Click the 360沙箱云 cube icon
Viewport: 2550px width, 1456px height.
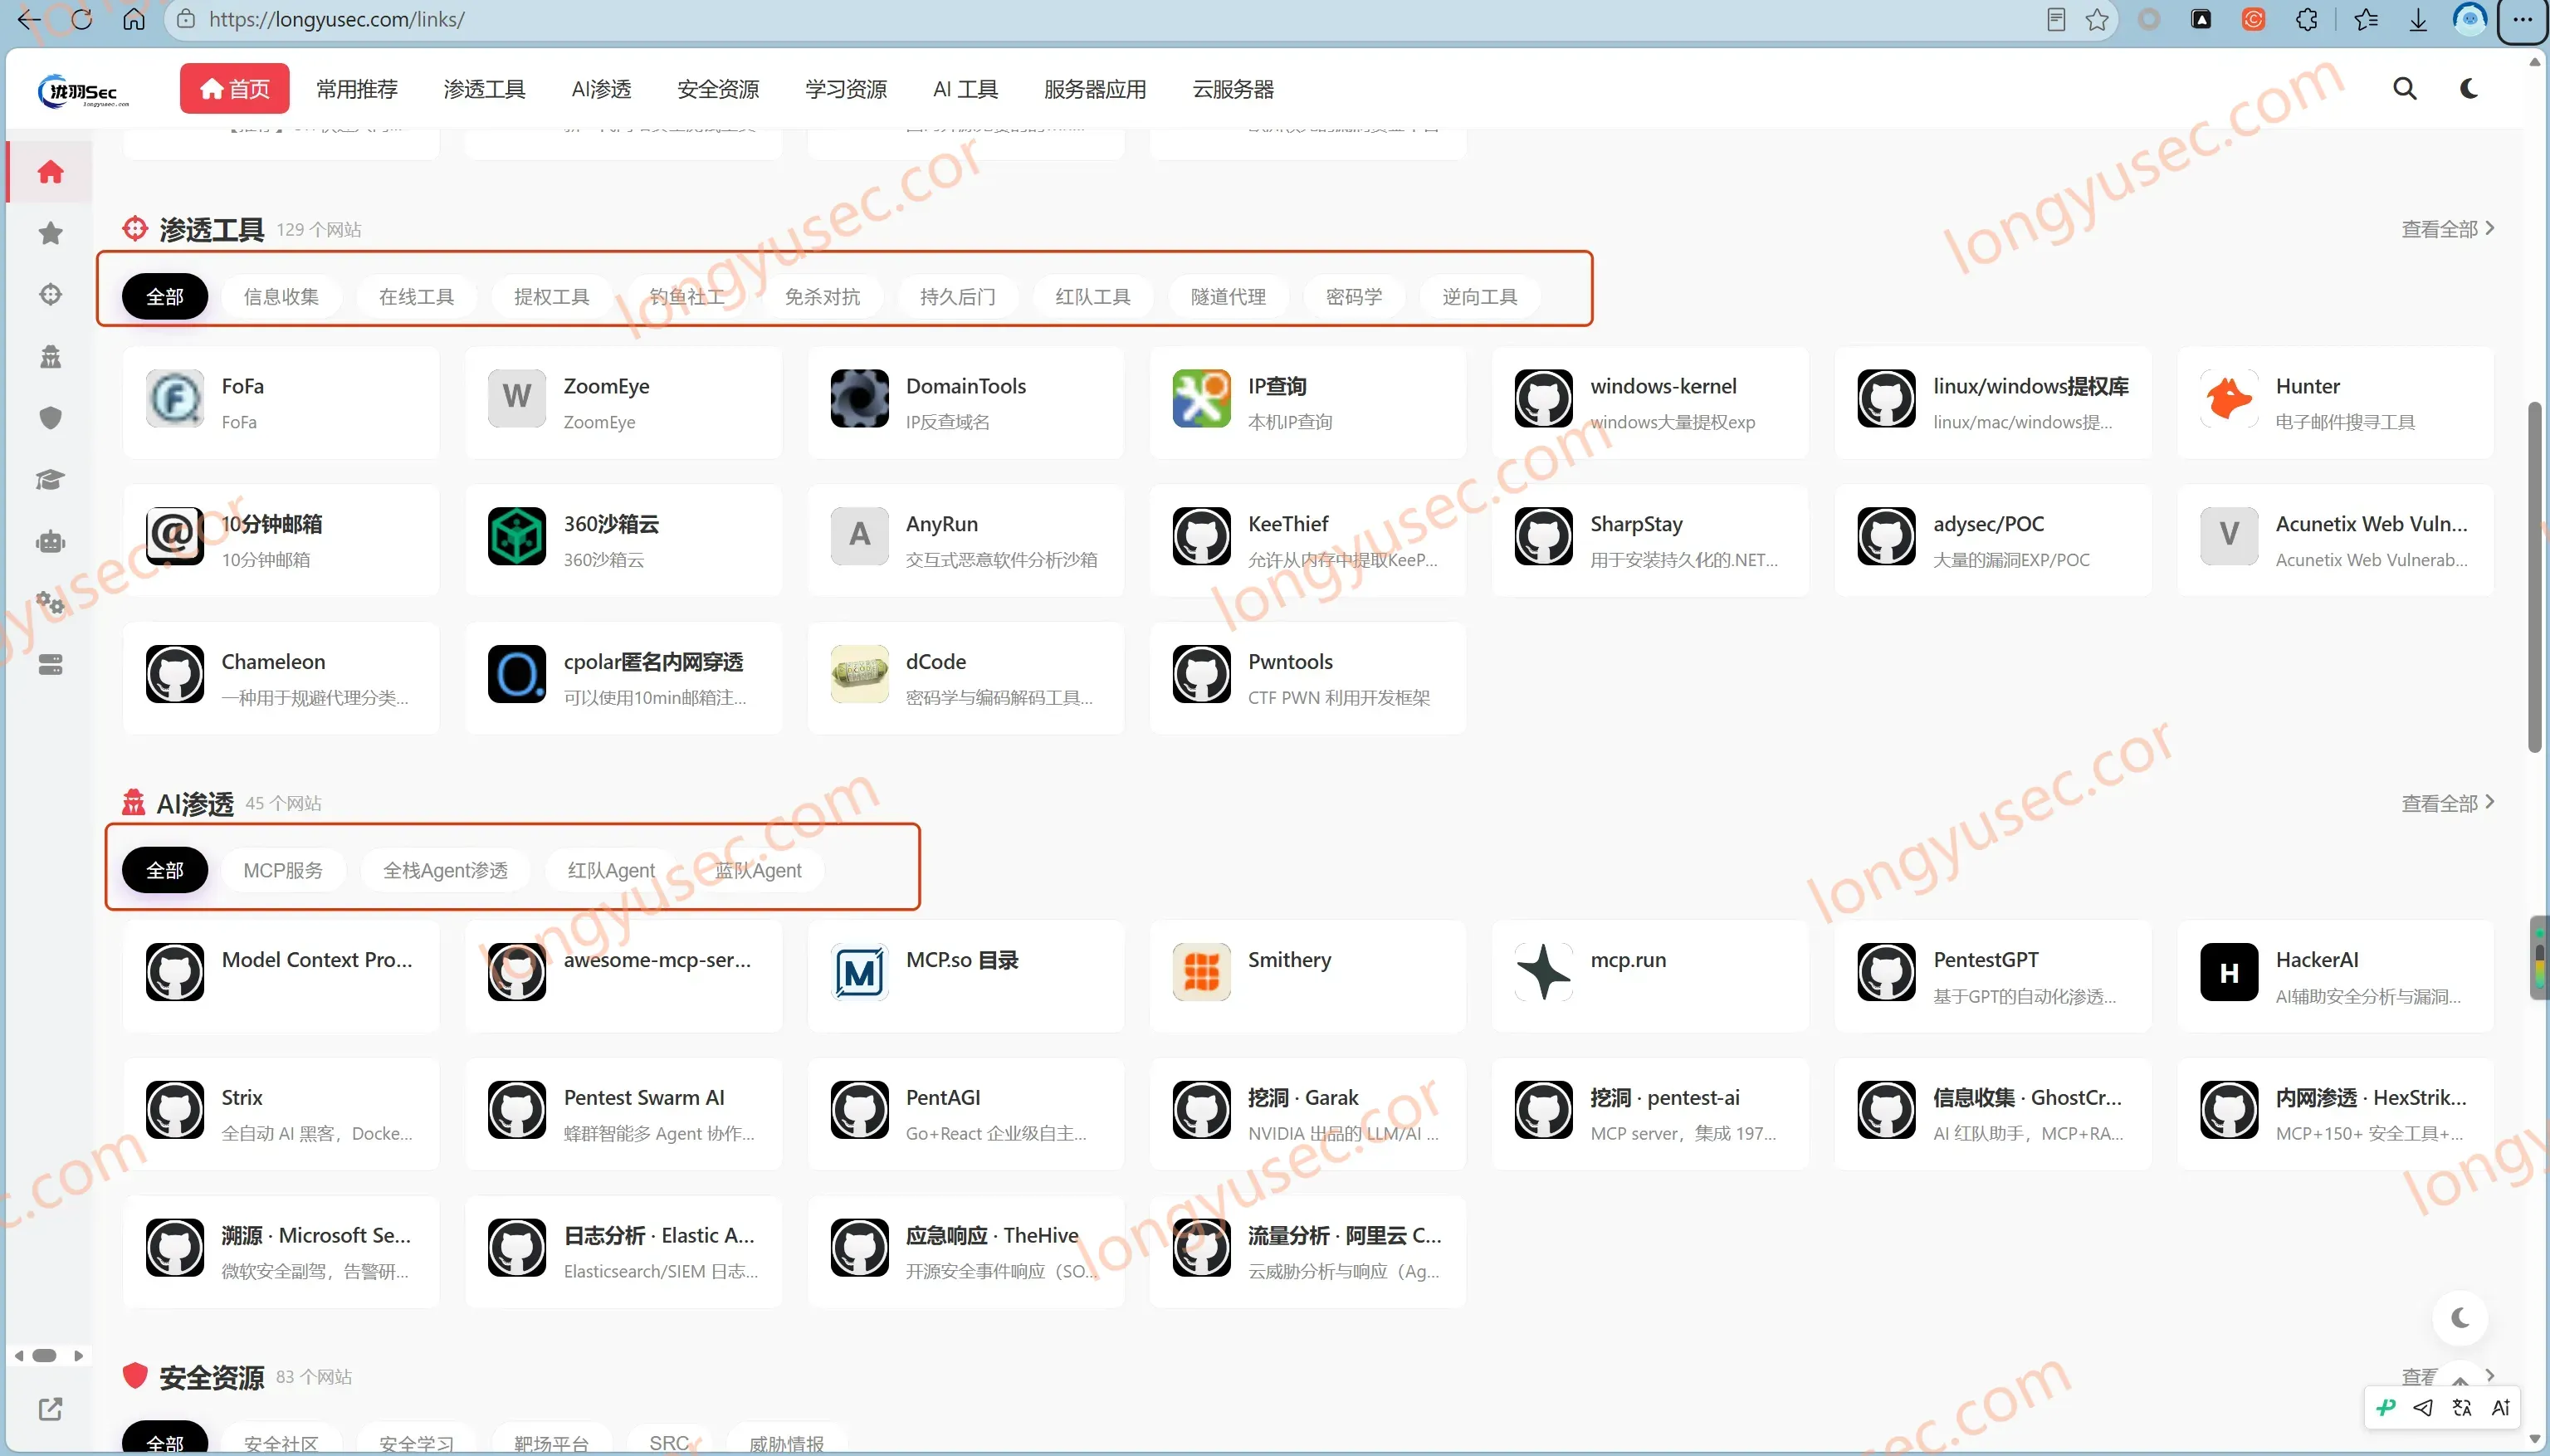click(517, 536)
